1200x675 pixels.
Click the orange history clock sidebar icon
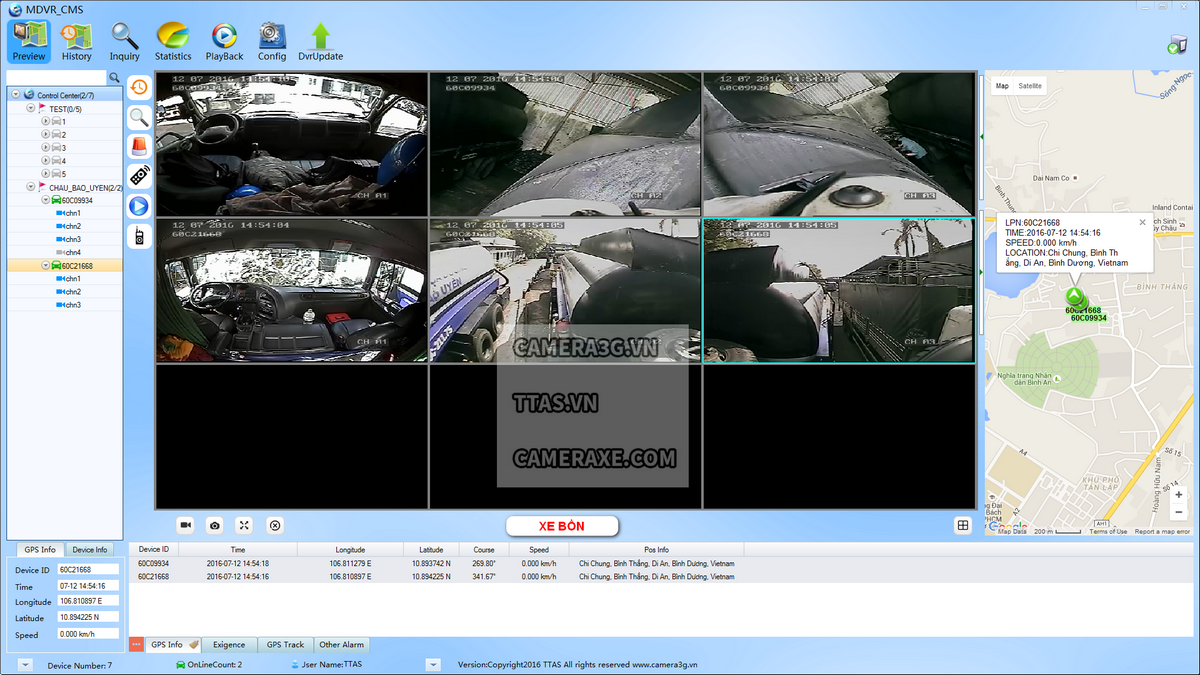pyautogui.click(x=139, y=87)
